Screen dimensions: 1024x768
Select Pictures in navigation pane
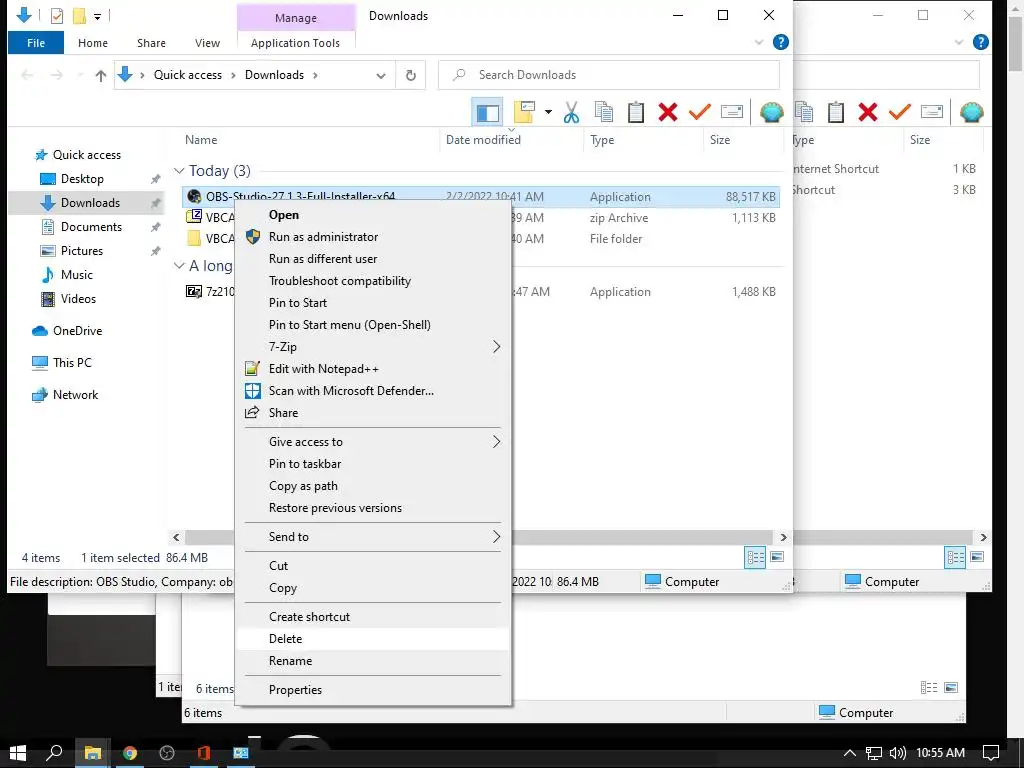point(82,251)
